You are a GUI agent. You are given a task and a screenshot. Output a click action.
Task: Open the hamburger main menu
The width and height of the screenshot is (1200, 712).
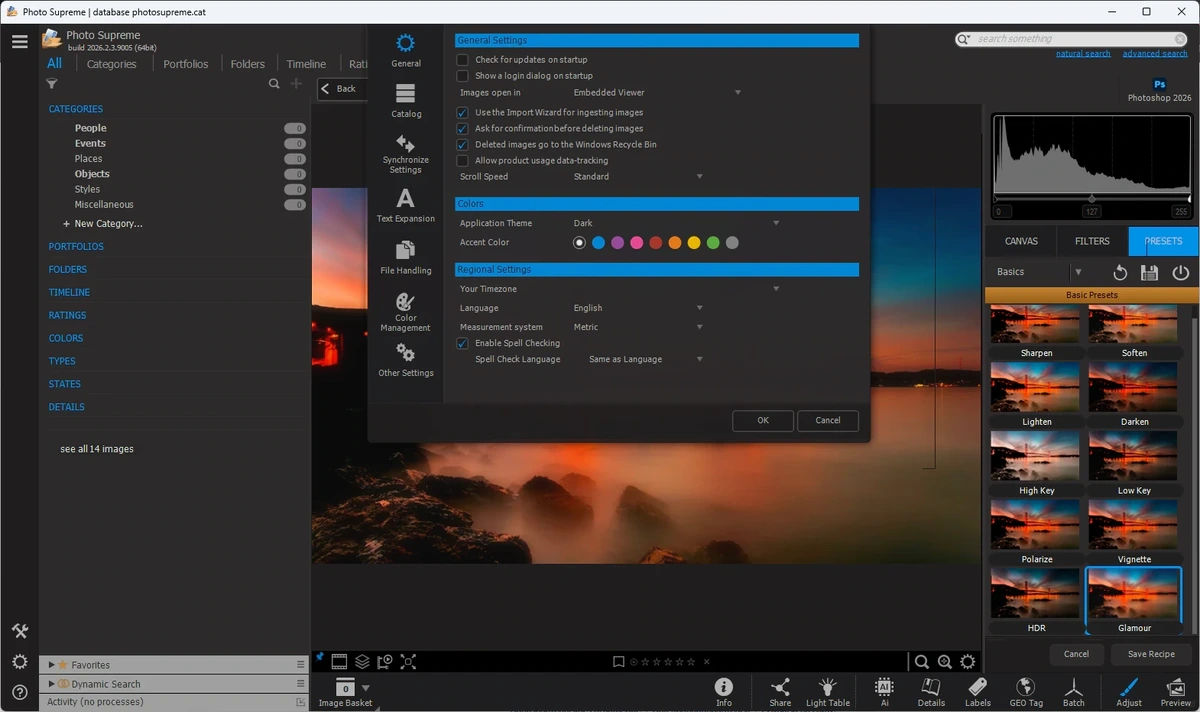[x=20, y=42]
